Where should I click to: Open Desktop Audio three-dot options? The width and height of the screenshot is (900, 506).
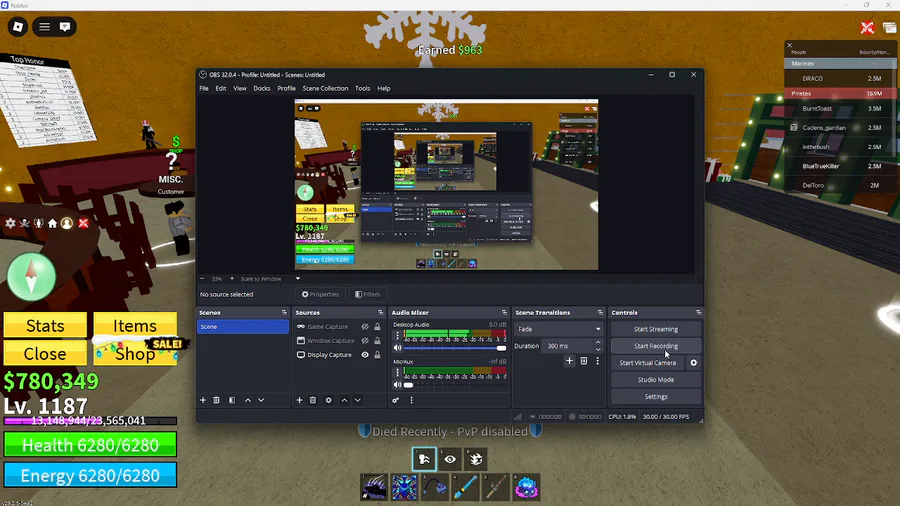[x=397, y=335]
